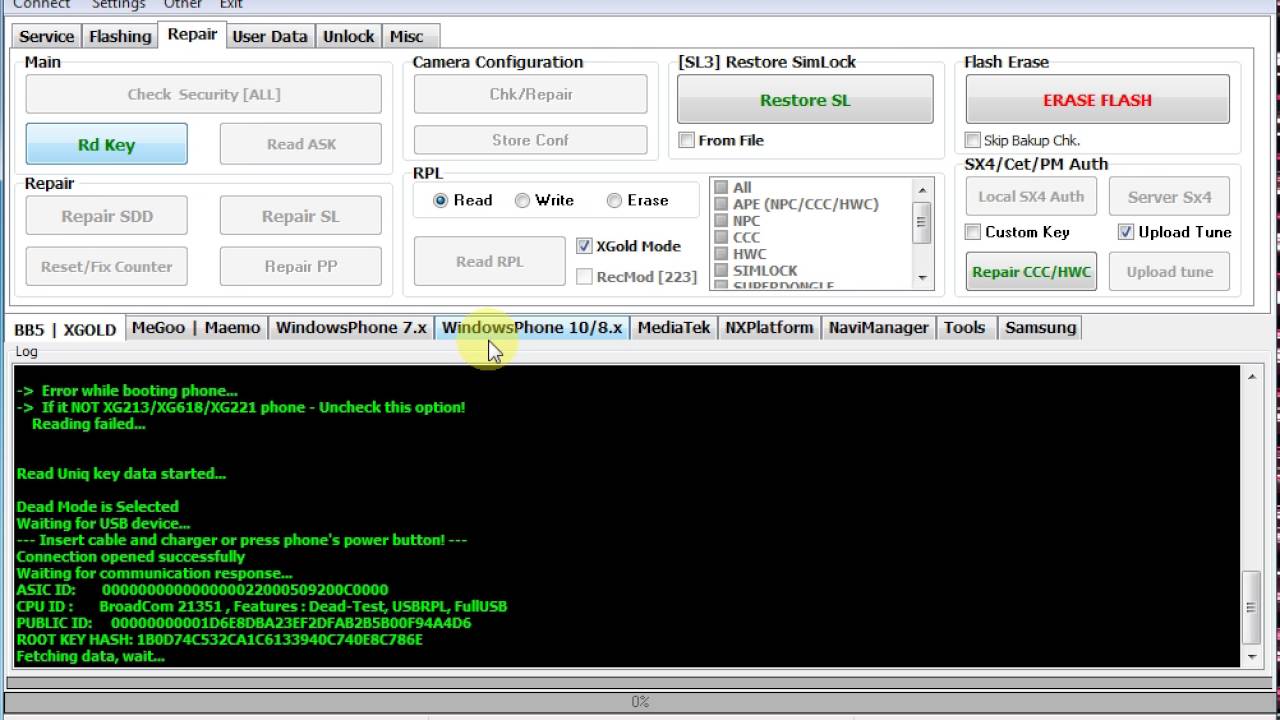Enable the Custom Key checkbox
1280x720 pixels.
tap(973, 232)
